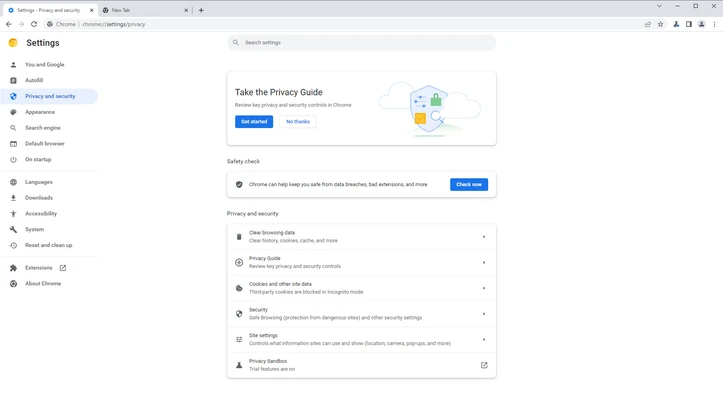Image resolution: width=723 pixels, height=400 pixels.
Task: Click the share page icon in address bar
Action: [648, 24]
